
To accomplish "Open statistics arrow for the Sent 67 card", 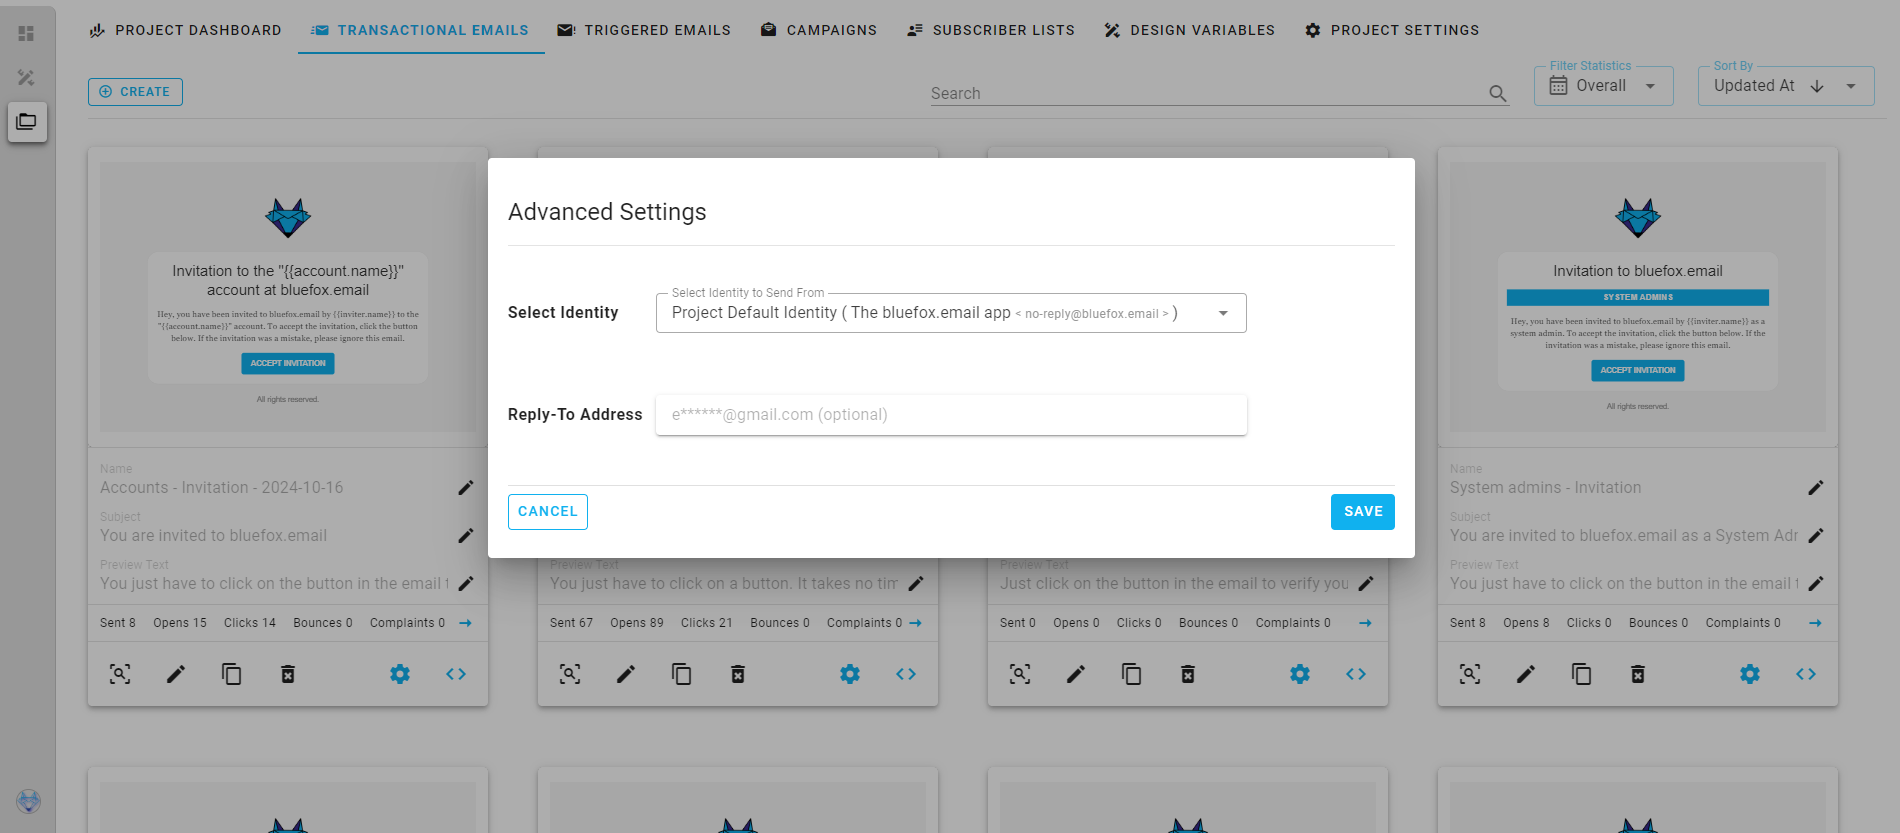I will click(915, 623).
